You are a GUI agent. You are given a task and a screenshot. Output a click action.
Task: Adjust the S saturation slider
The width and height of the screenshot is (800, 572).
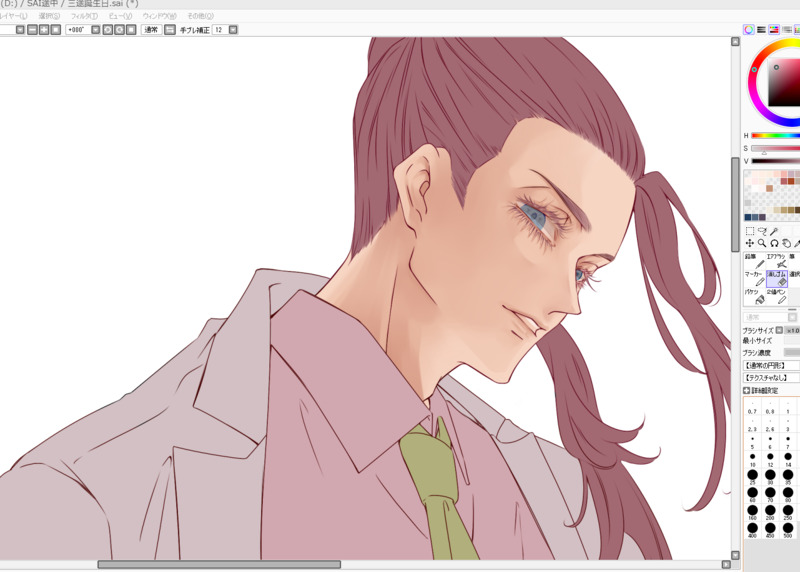pyautogui.click(x=776, y=148)
